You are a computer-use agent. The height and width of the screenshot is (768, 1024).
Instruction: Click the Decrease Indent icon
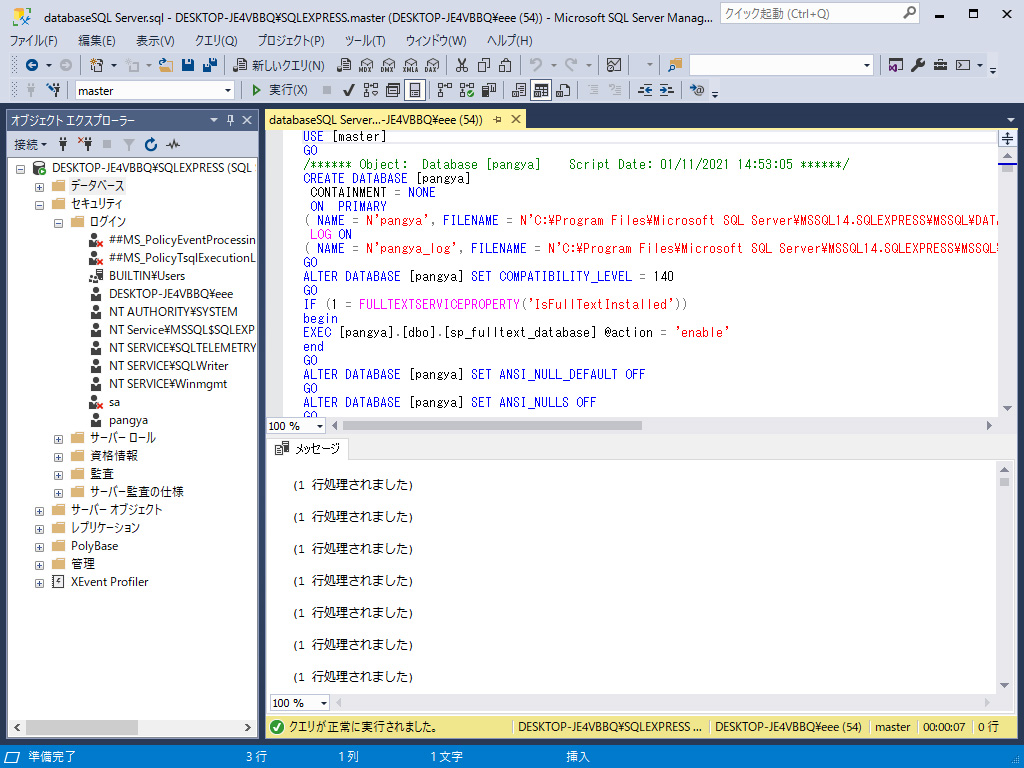[x=645, y=90]
